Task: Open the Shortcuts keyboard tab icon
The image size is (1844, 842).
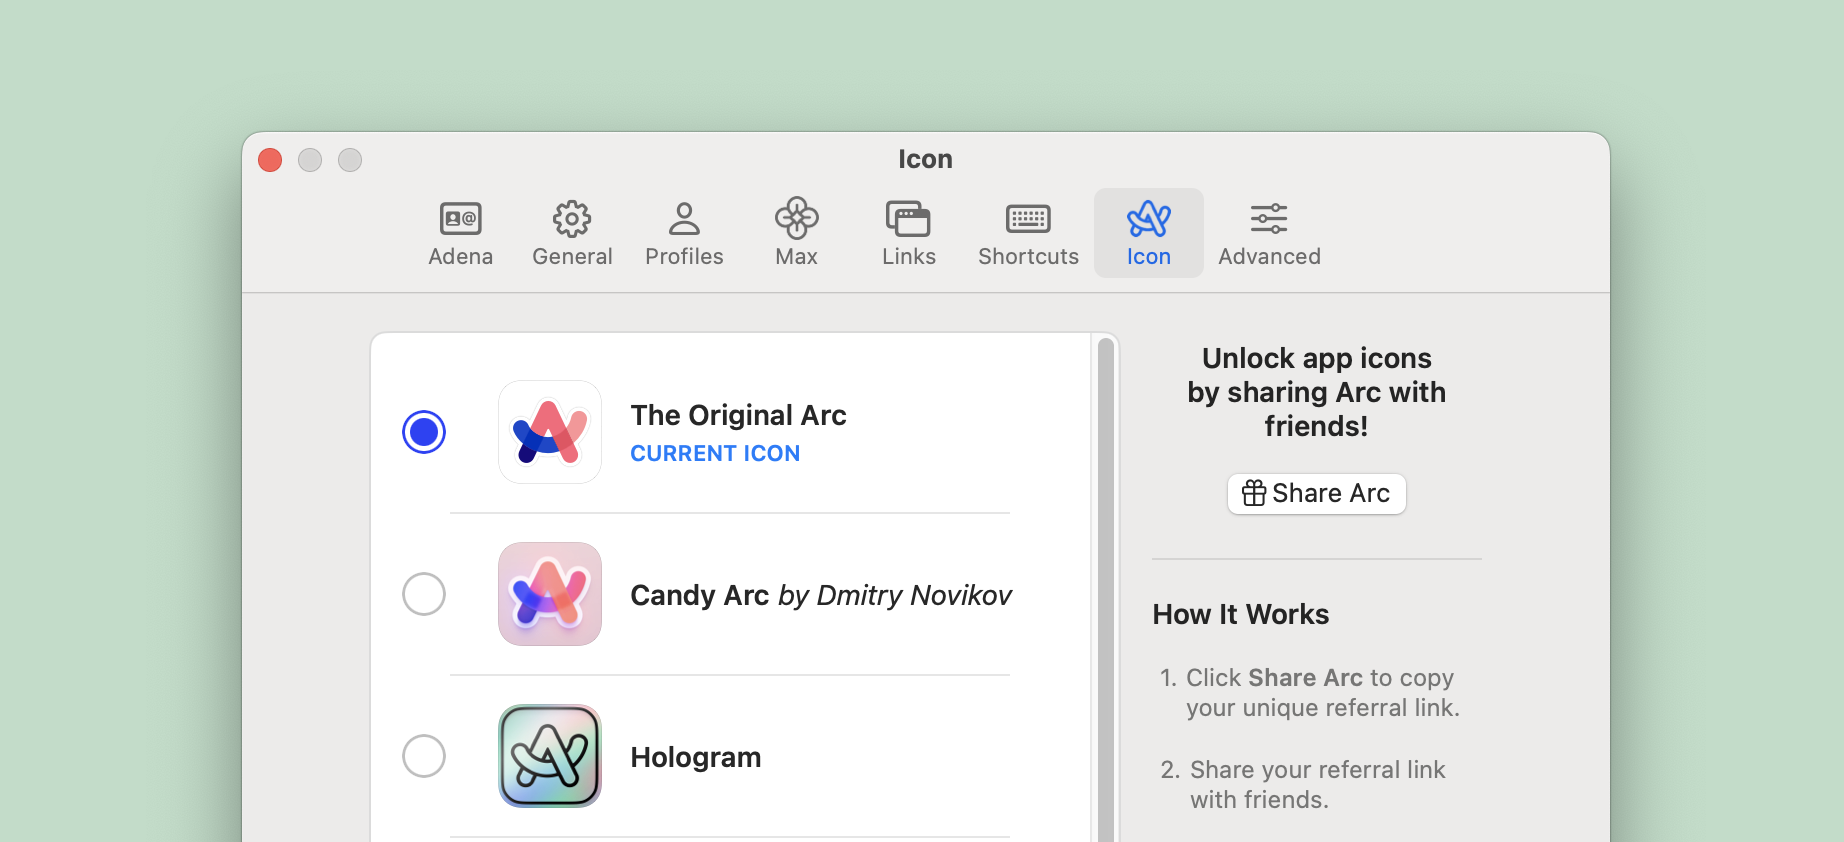Action: (x=1028, y=218)
